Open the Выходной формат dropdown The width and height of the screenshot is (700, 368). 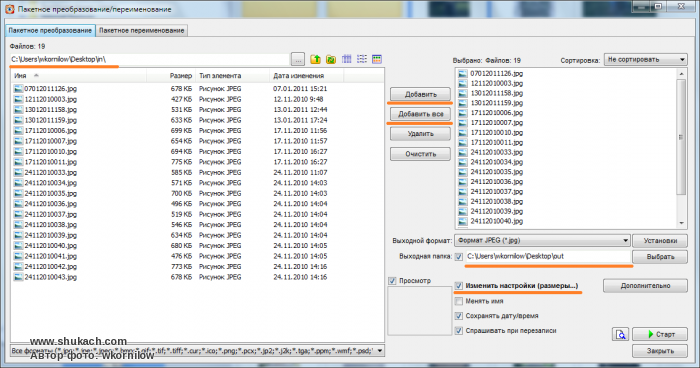[x=542, y=240]
